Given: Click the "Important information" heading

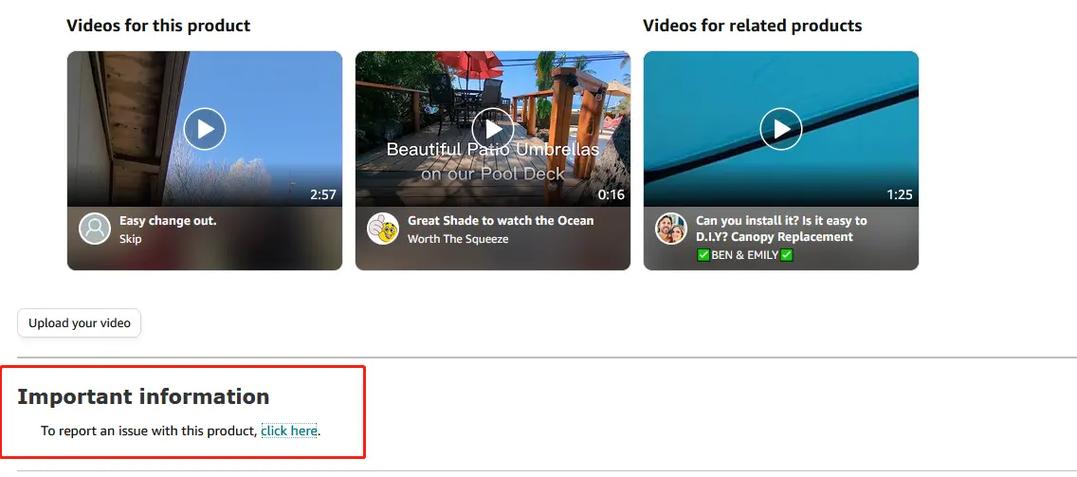Looking at the screenshot, I should pyautogui.click(x=144, y=397).
